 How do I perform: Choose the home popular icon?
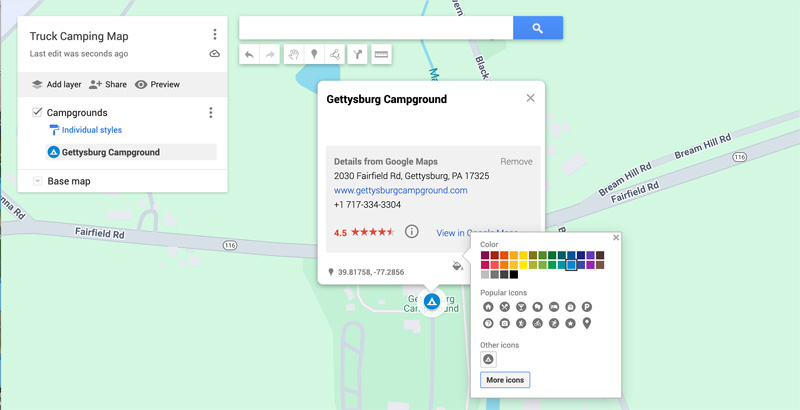488,307
